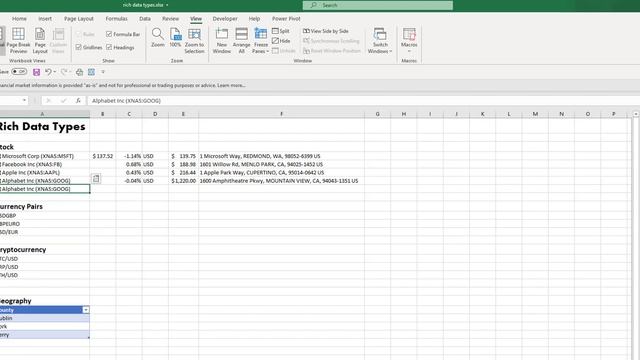Screen dimensions: 640x360
Task: Click the print preview icon in quick access toolbar
Action: tap(79, 72)
